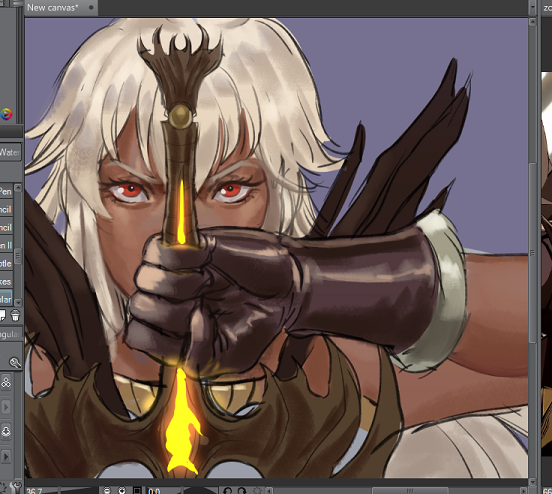The image size is (552, 494).
Task: Zoom out using the bottom bar icon
Action: click(x=106, y=490)
